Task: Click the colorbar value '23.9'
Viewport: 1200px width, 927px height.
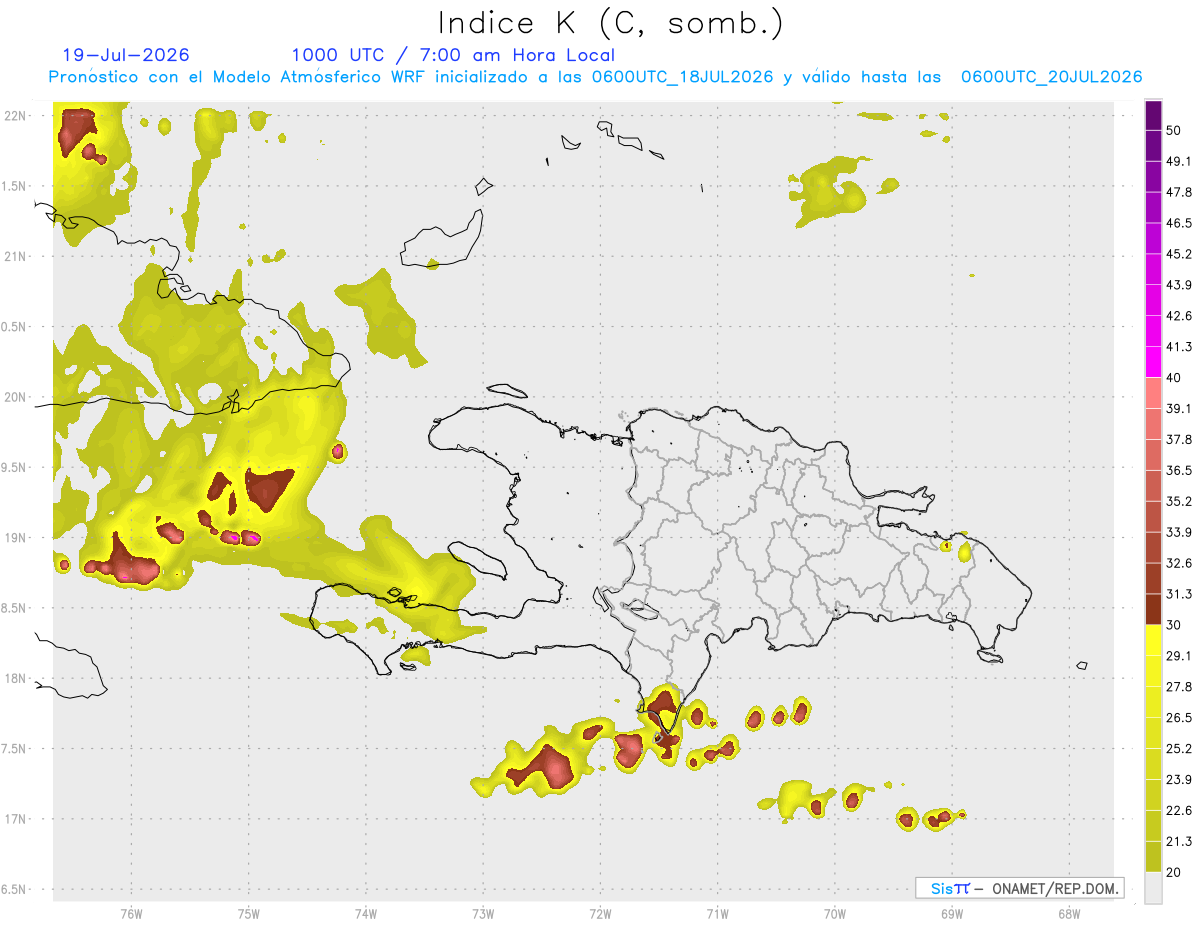Action: coord(1179,780)
